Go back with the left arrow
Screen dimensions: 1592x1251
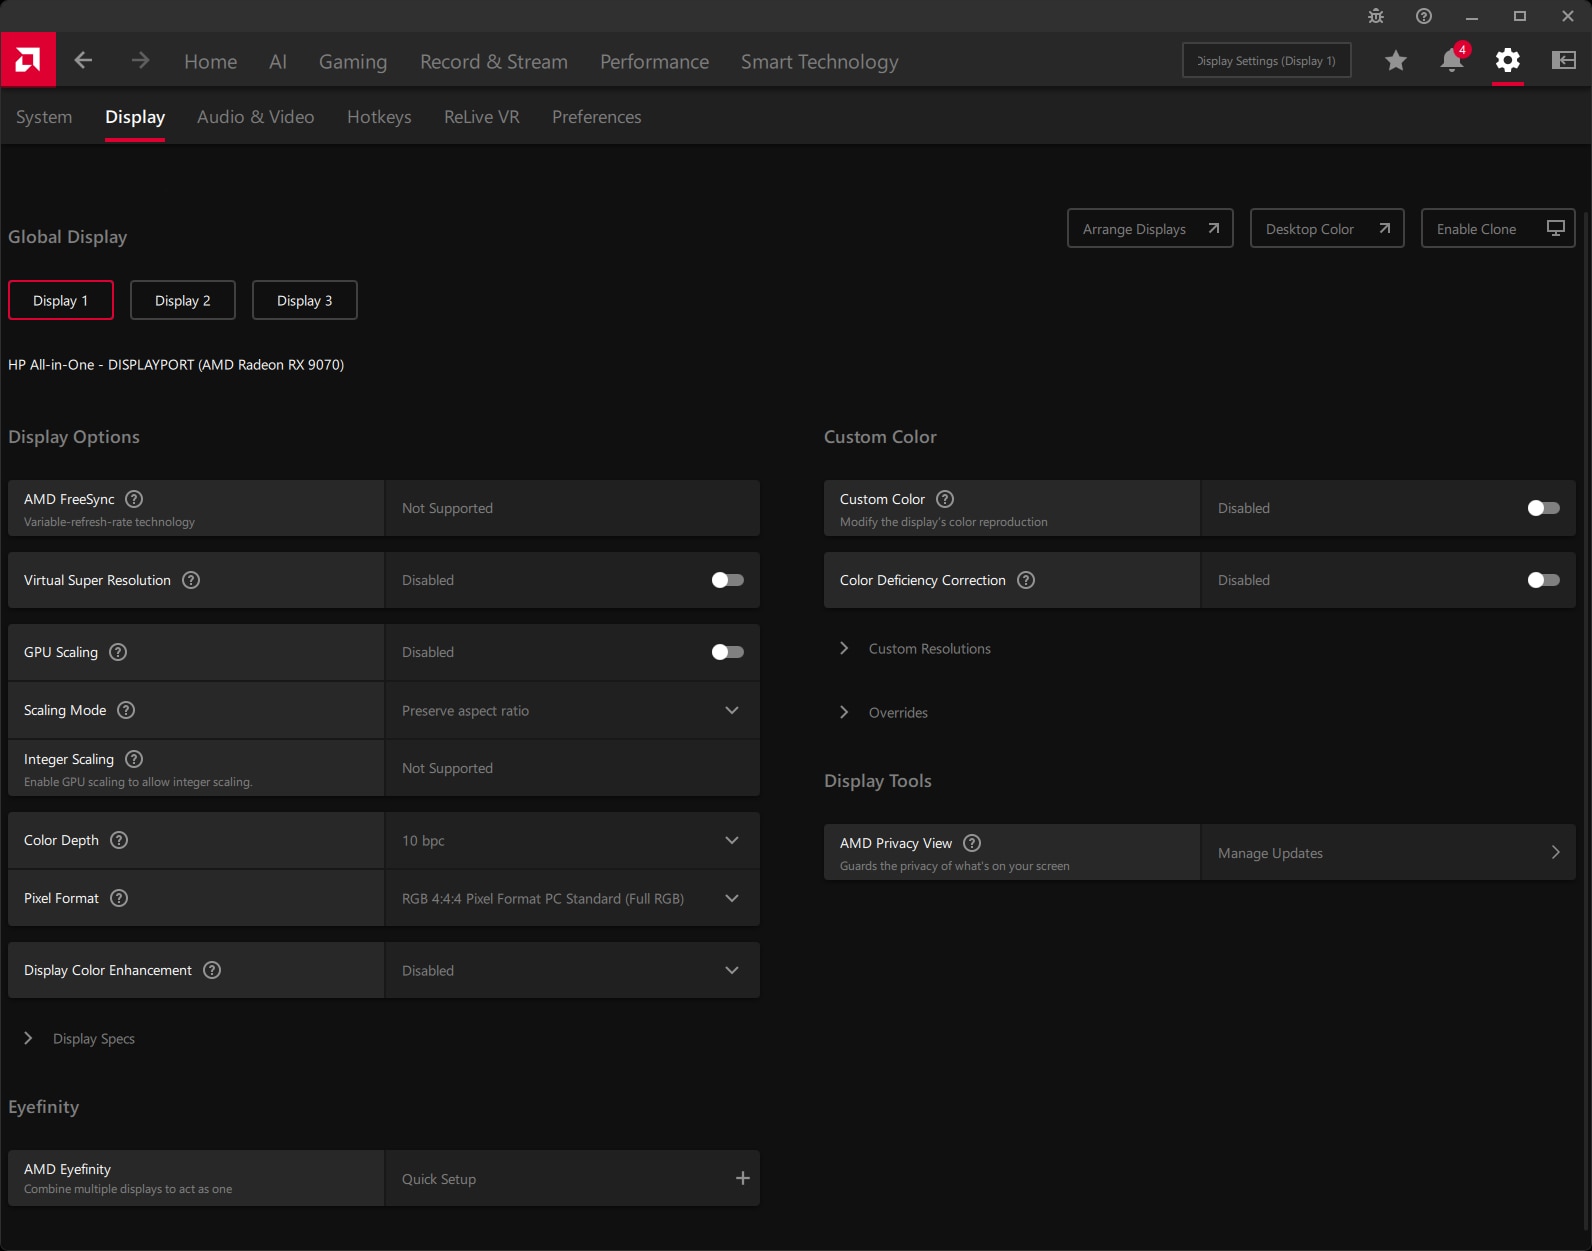coord(84,61)
